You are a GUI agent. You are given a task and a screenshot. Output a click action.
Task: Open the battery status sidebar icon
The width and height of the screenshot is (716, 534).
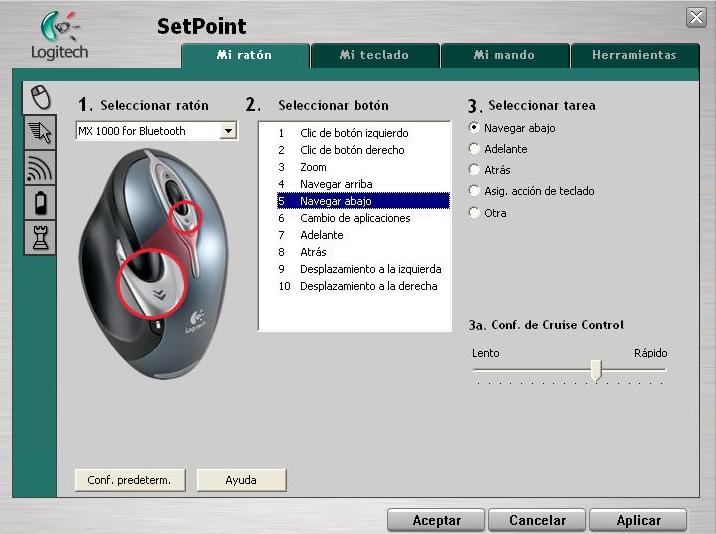pos(40,203)
